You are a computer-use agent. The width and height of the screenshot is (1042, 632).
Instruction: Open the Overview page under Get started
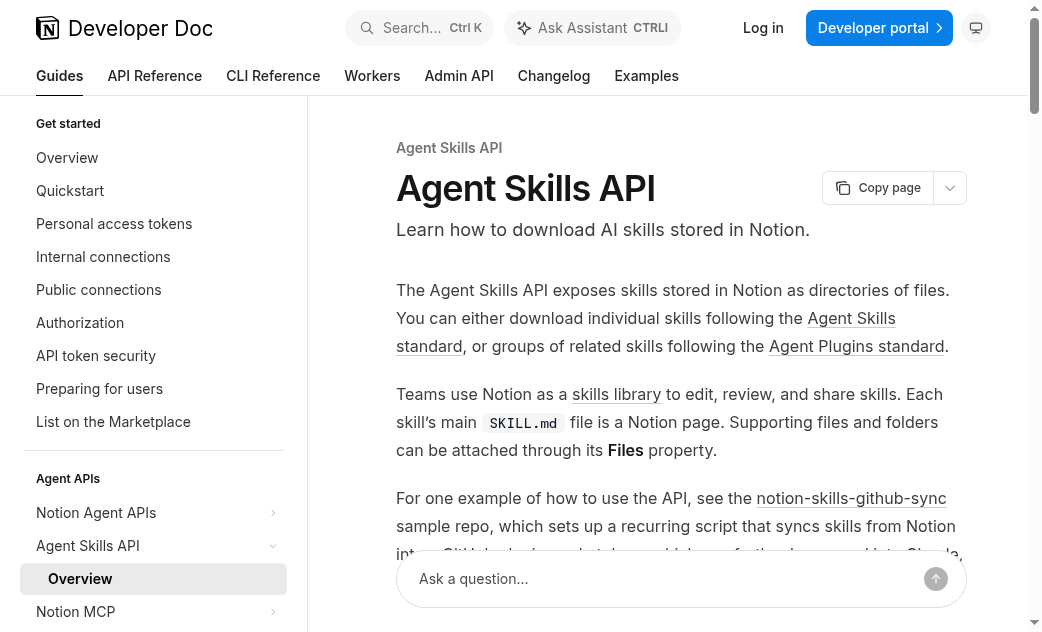(67, 158)
